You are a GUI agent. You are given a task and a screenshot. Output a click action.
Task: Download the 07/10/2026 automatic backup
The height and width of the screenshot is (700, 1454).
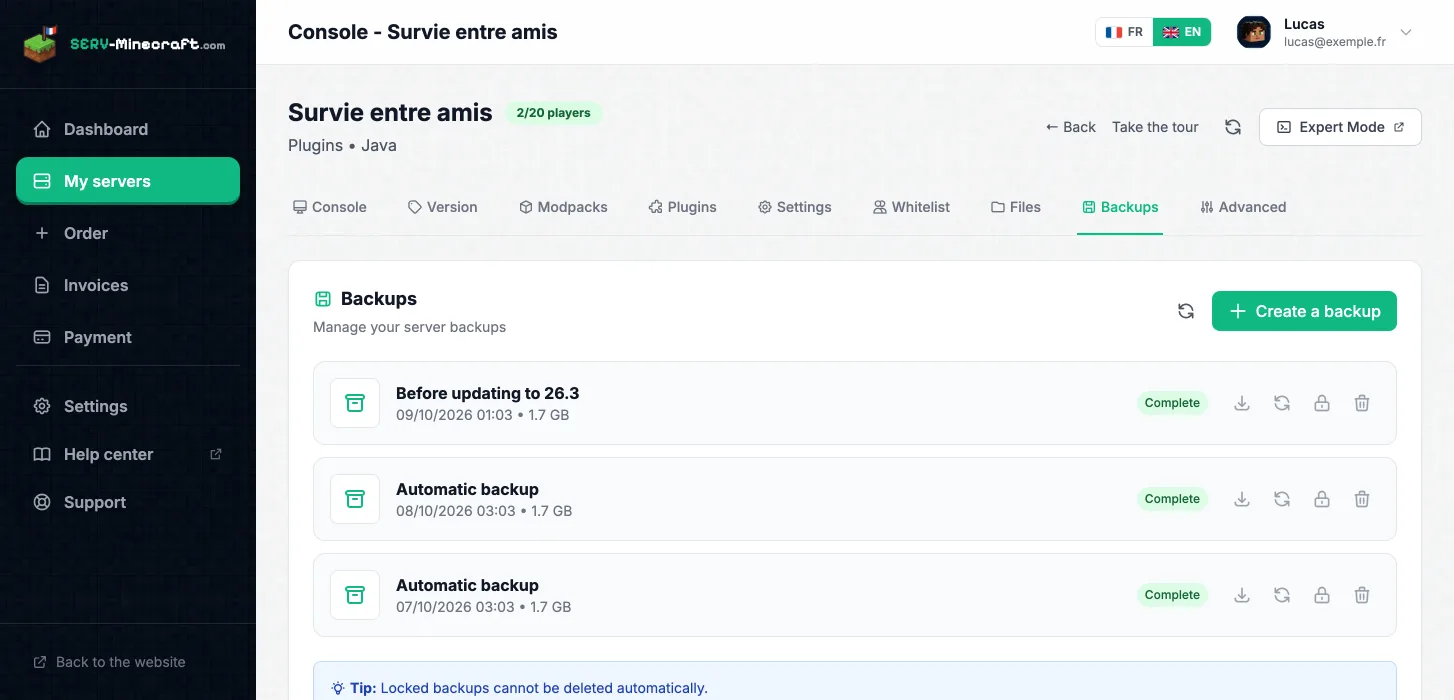click(x=1242, y=595)
